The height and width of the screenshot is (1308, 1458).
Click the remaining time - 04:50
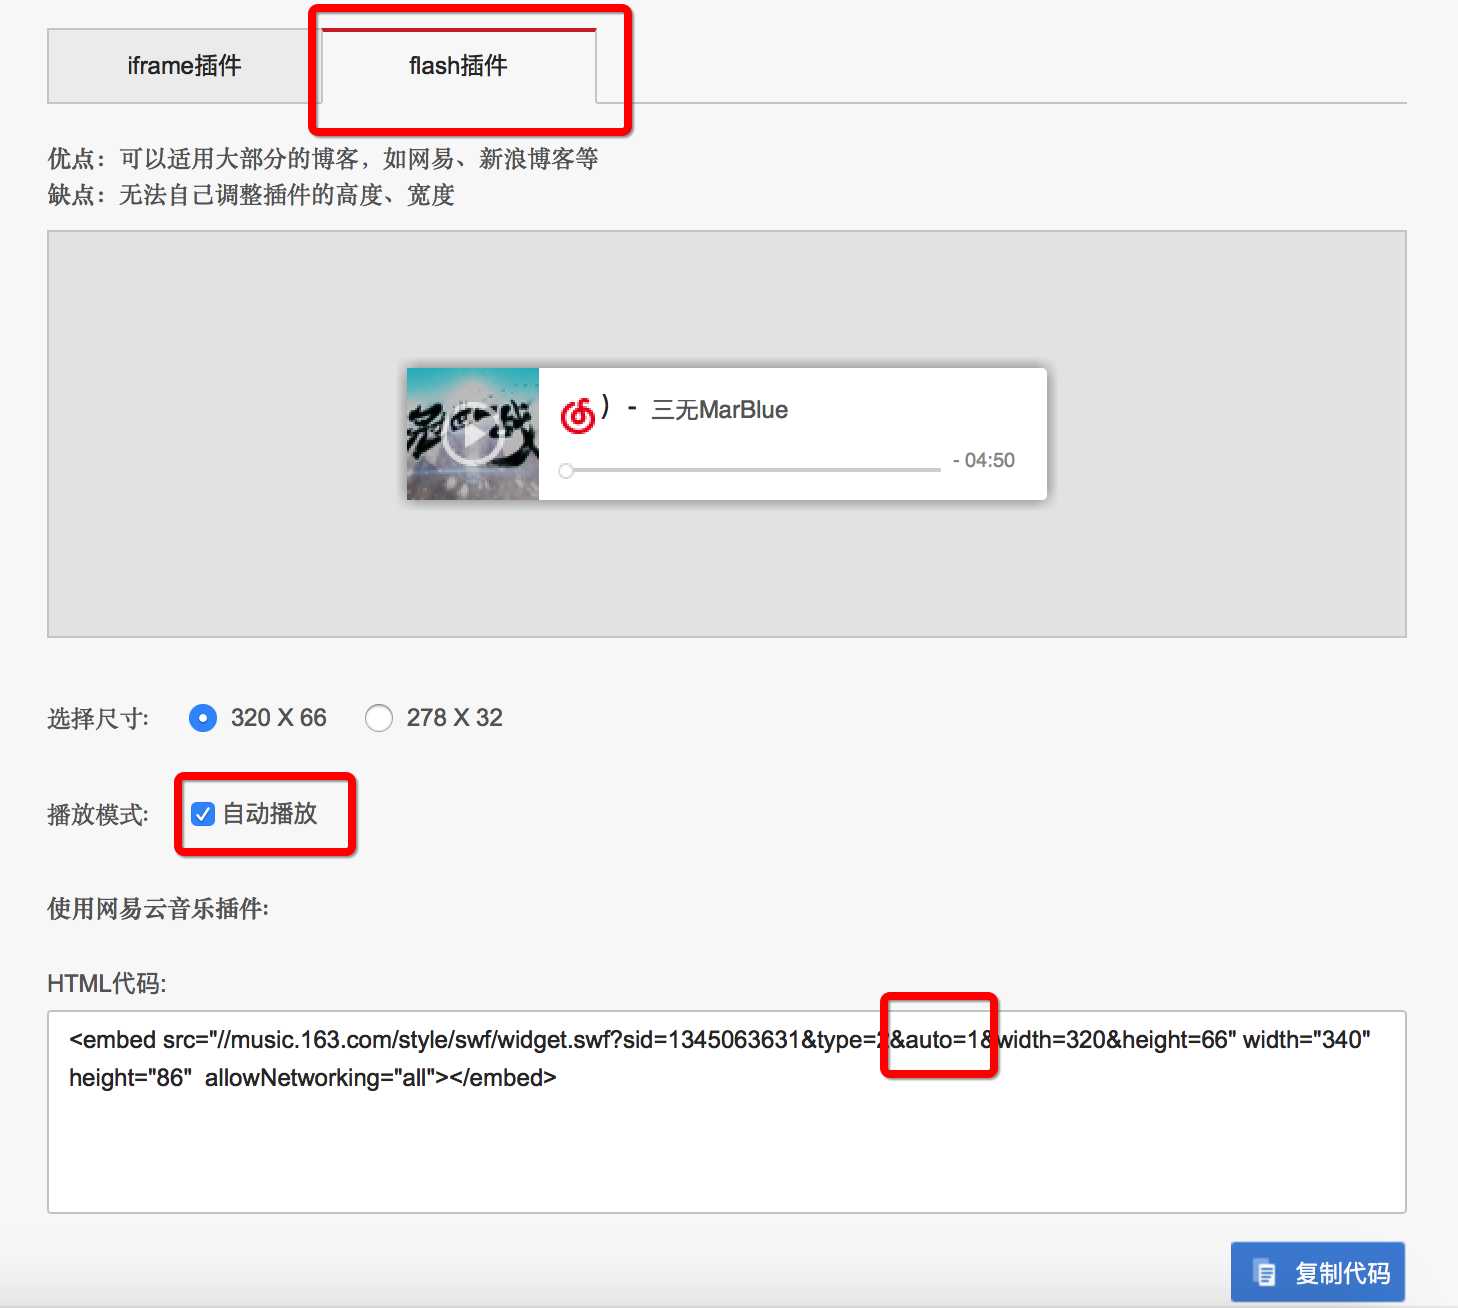[984, 460]
